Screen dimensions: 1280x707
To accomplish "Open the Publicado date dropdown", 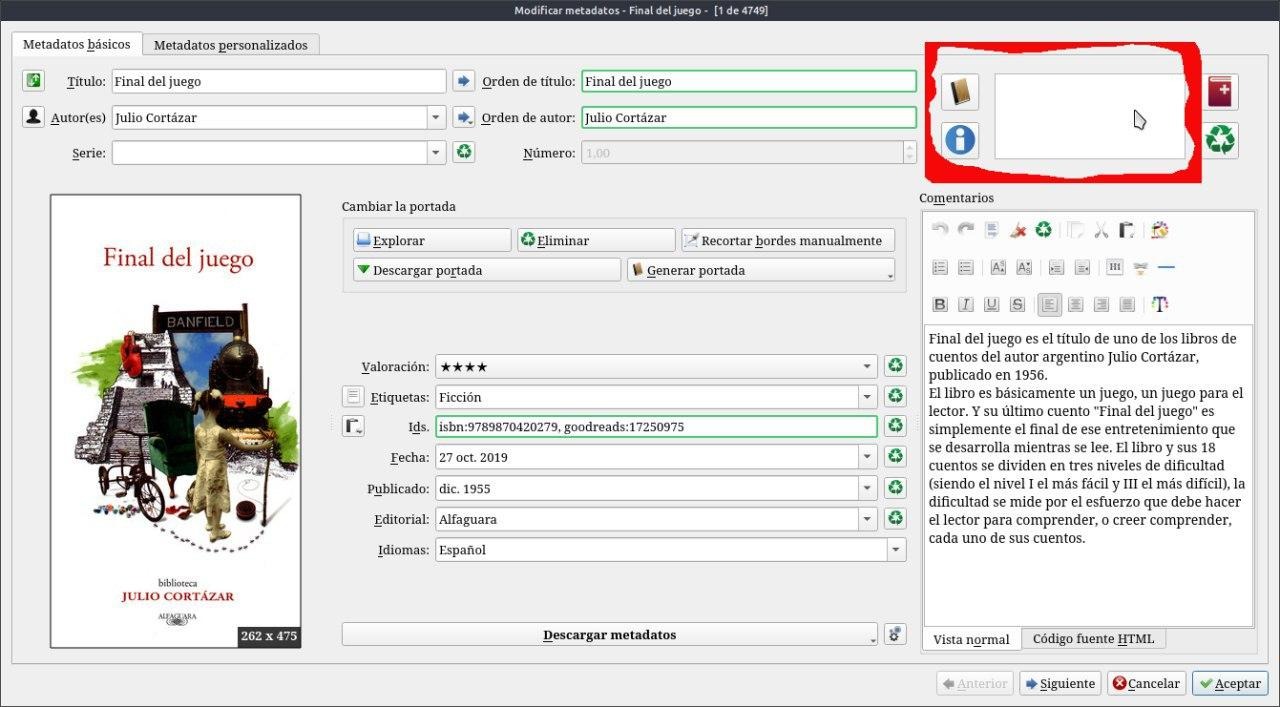I will (x=867, y=489).
